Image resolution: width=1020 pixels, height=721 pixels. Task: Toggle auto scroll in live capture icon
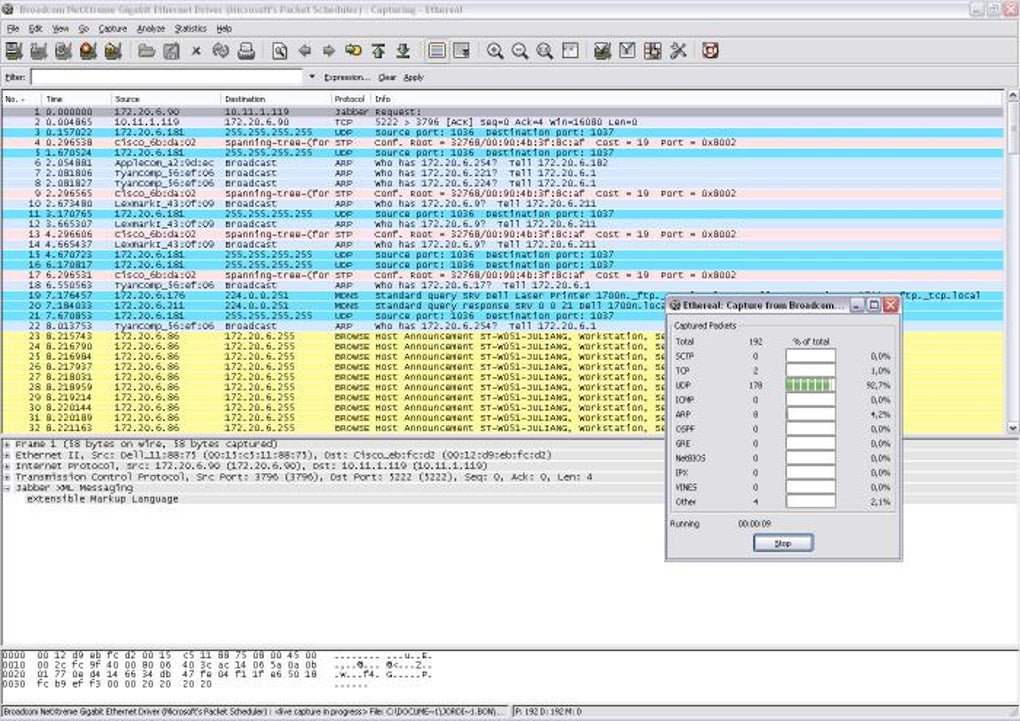tap(461, 51)
